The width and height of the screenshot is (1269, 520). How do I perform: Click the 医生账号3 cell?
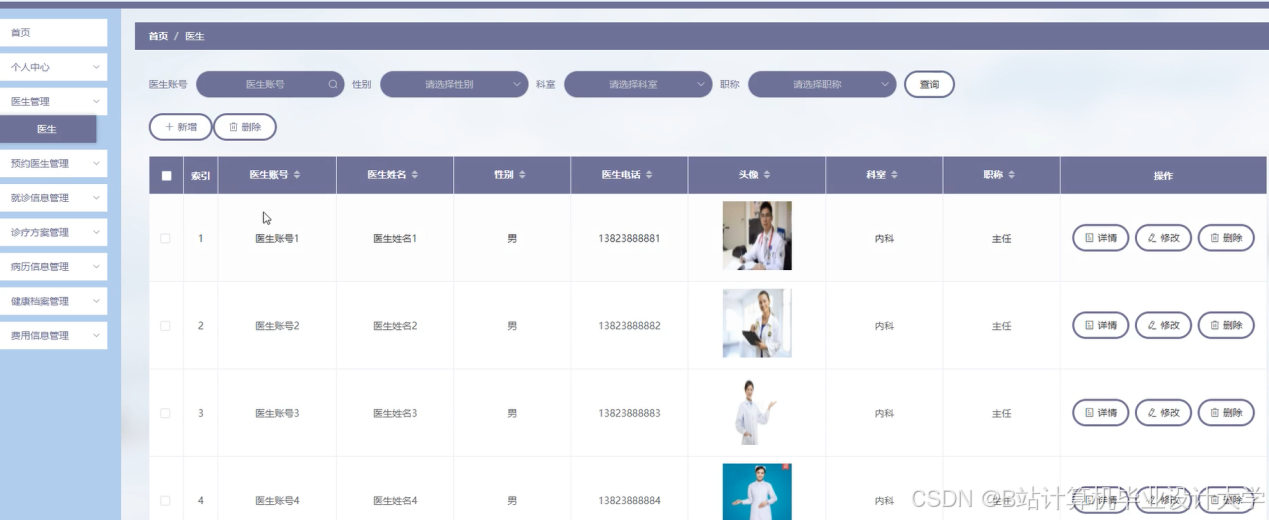(277, 413)
